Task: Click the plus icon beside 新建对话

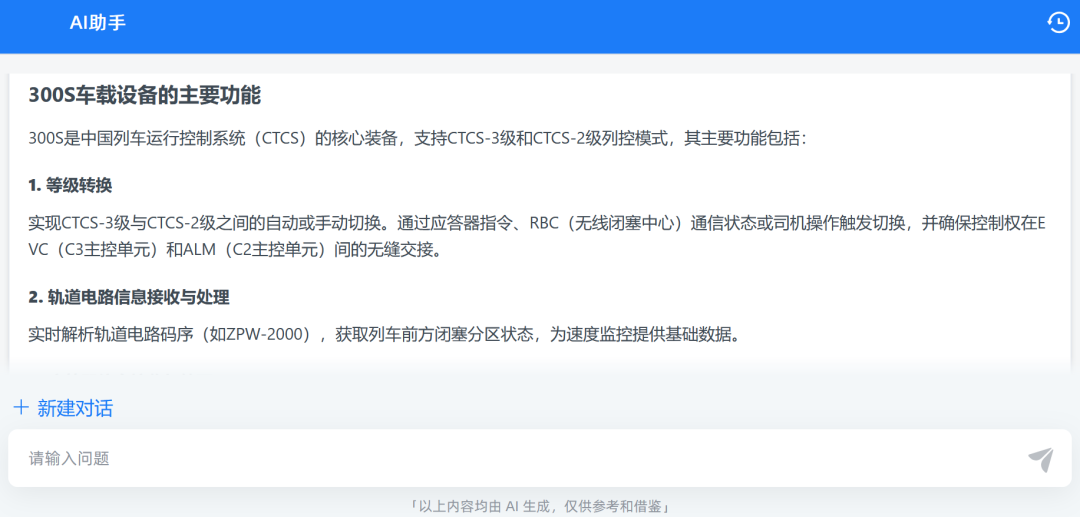Action: tap(21, 407)
